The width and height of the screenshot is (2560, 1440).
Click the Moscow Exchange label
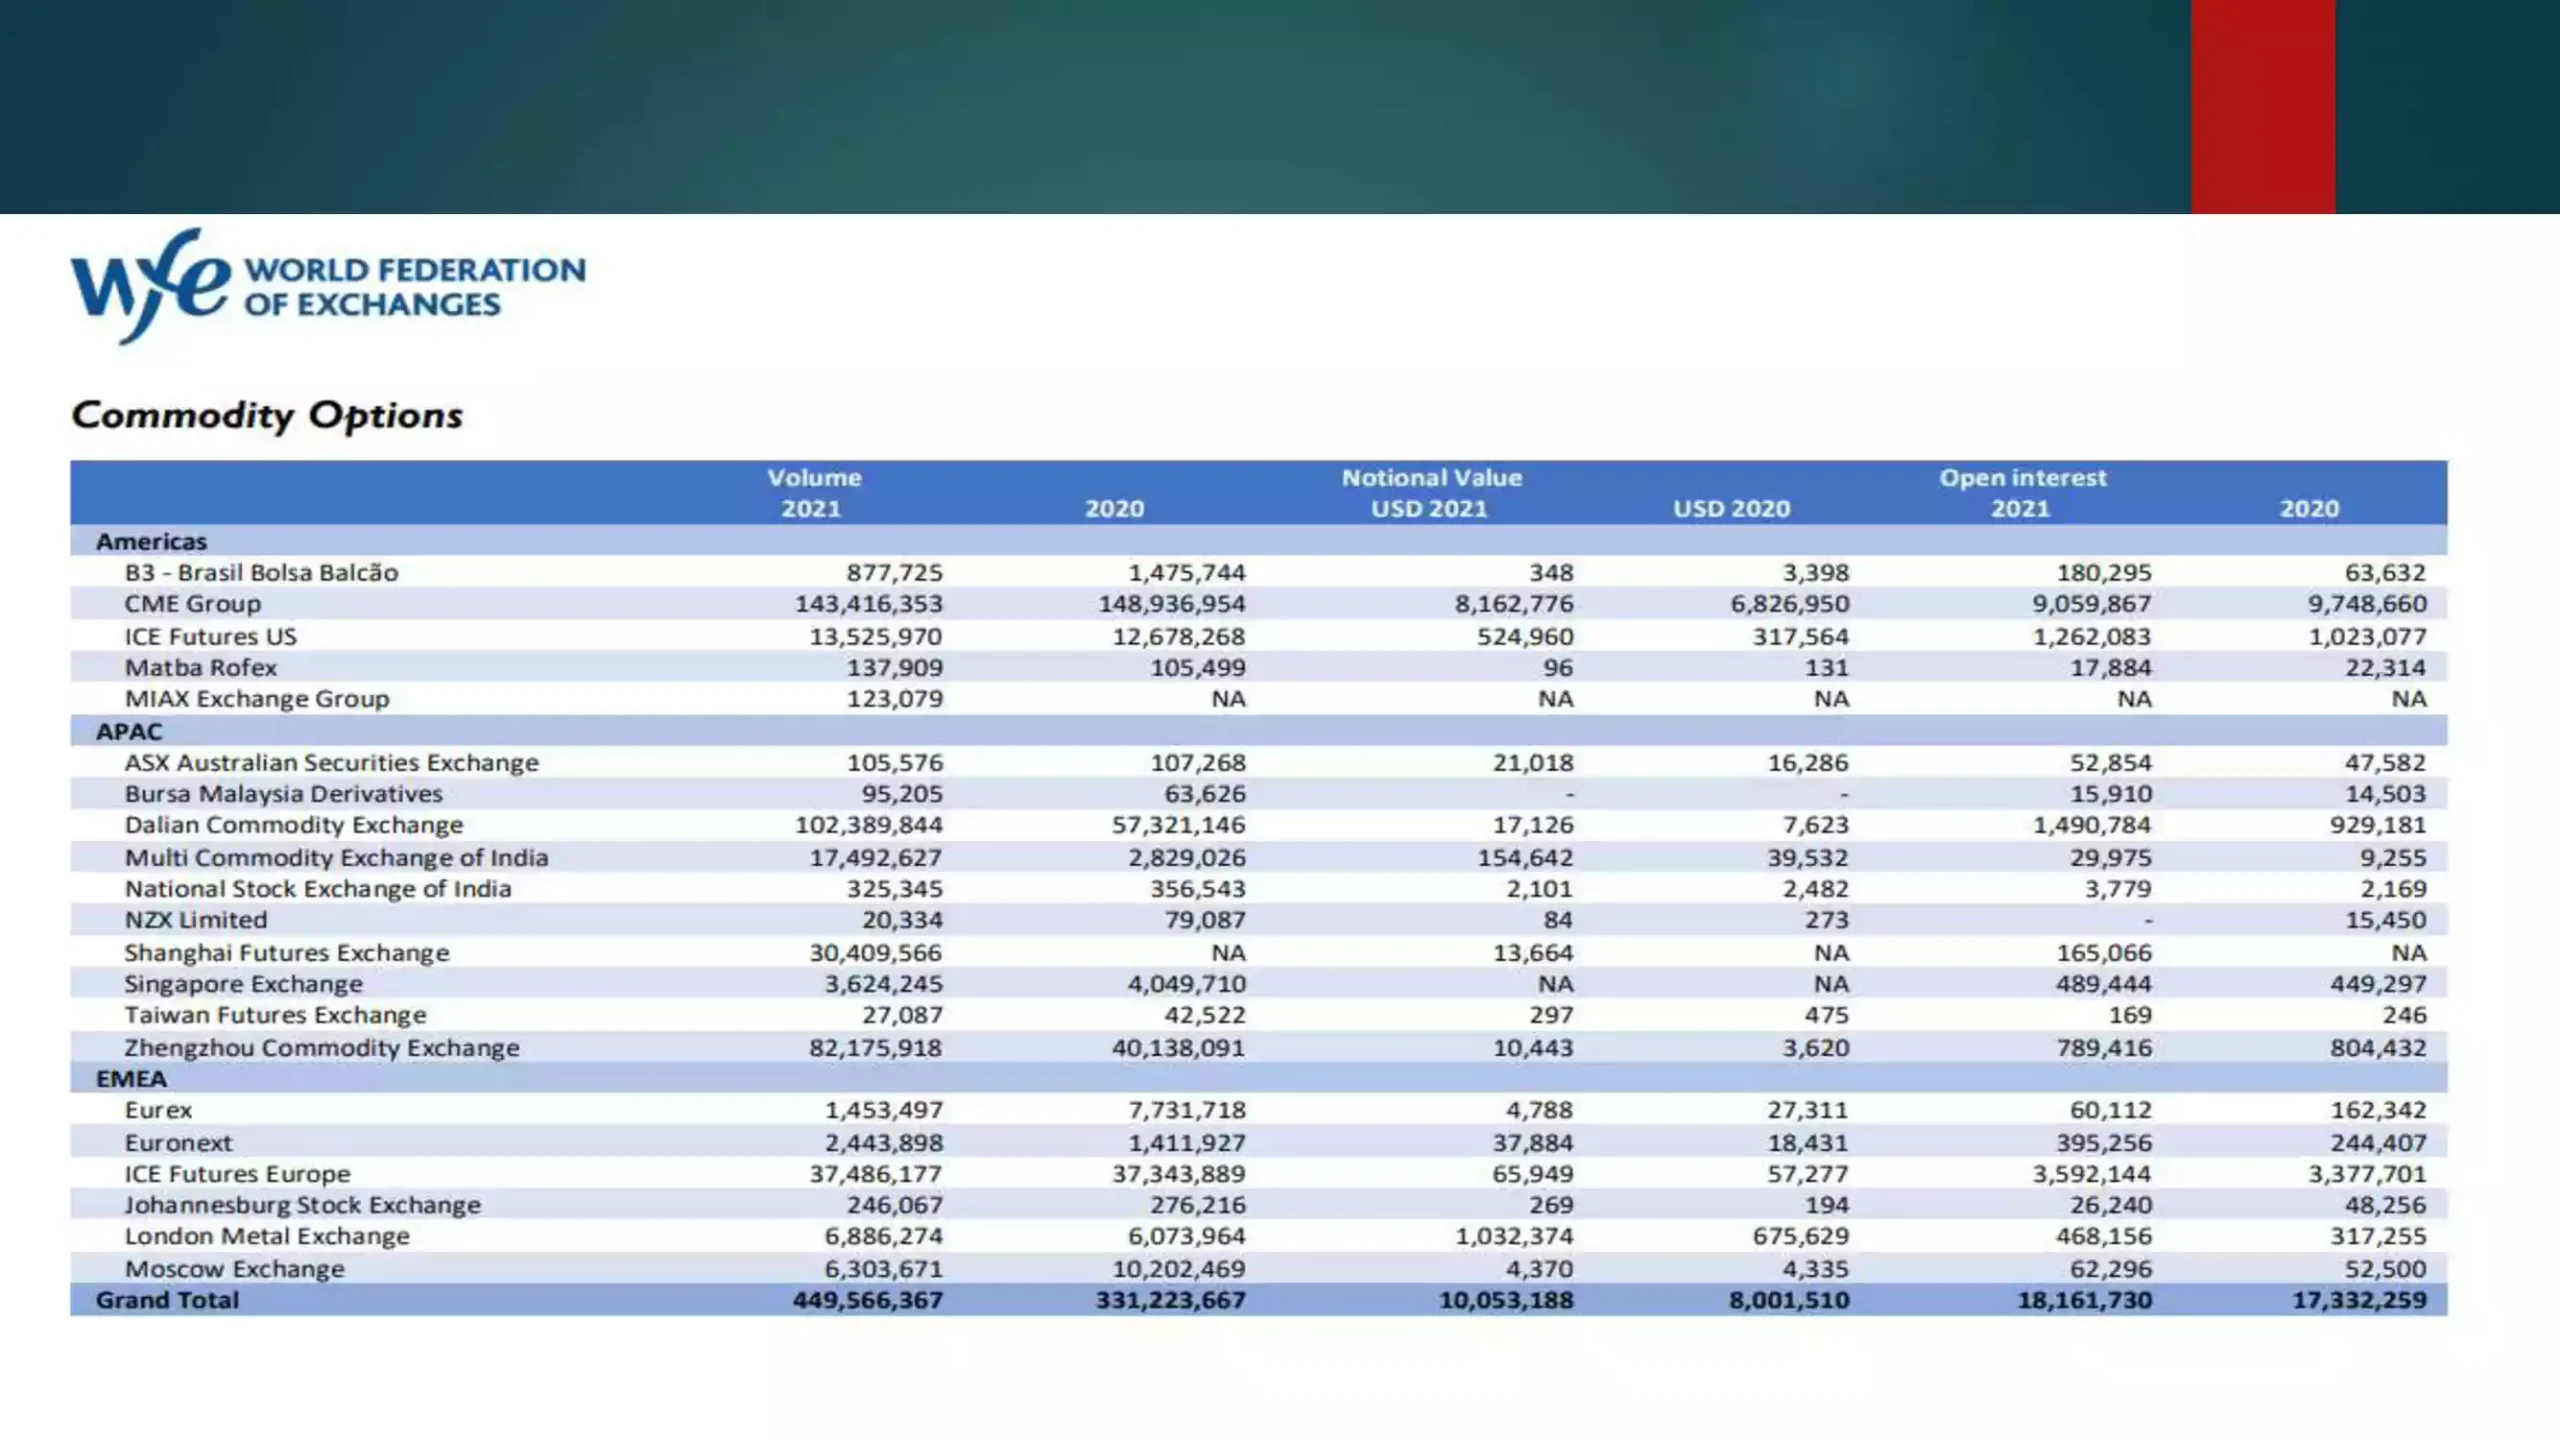(x=234, y=1268)
